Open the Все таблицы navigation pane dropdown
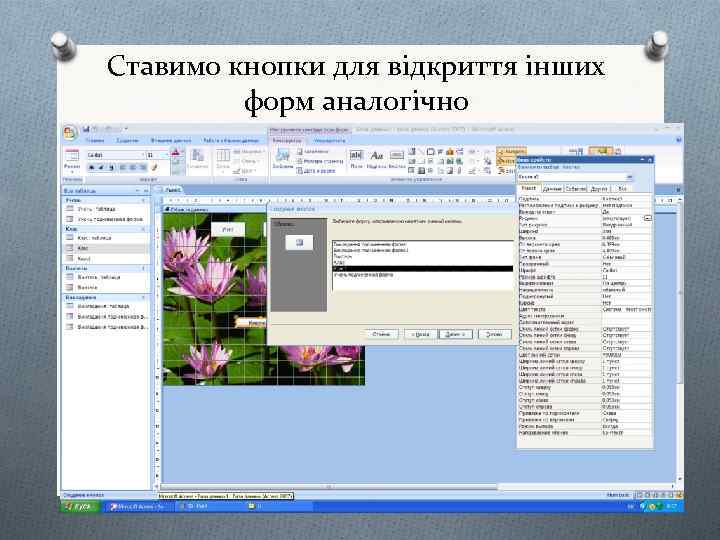The image size is (720, 540). [x=138, y=191]
